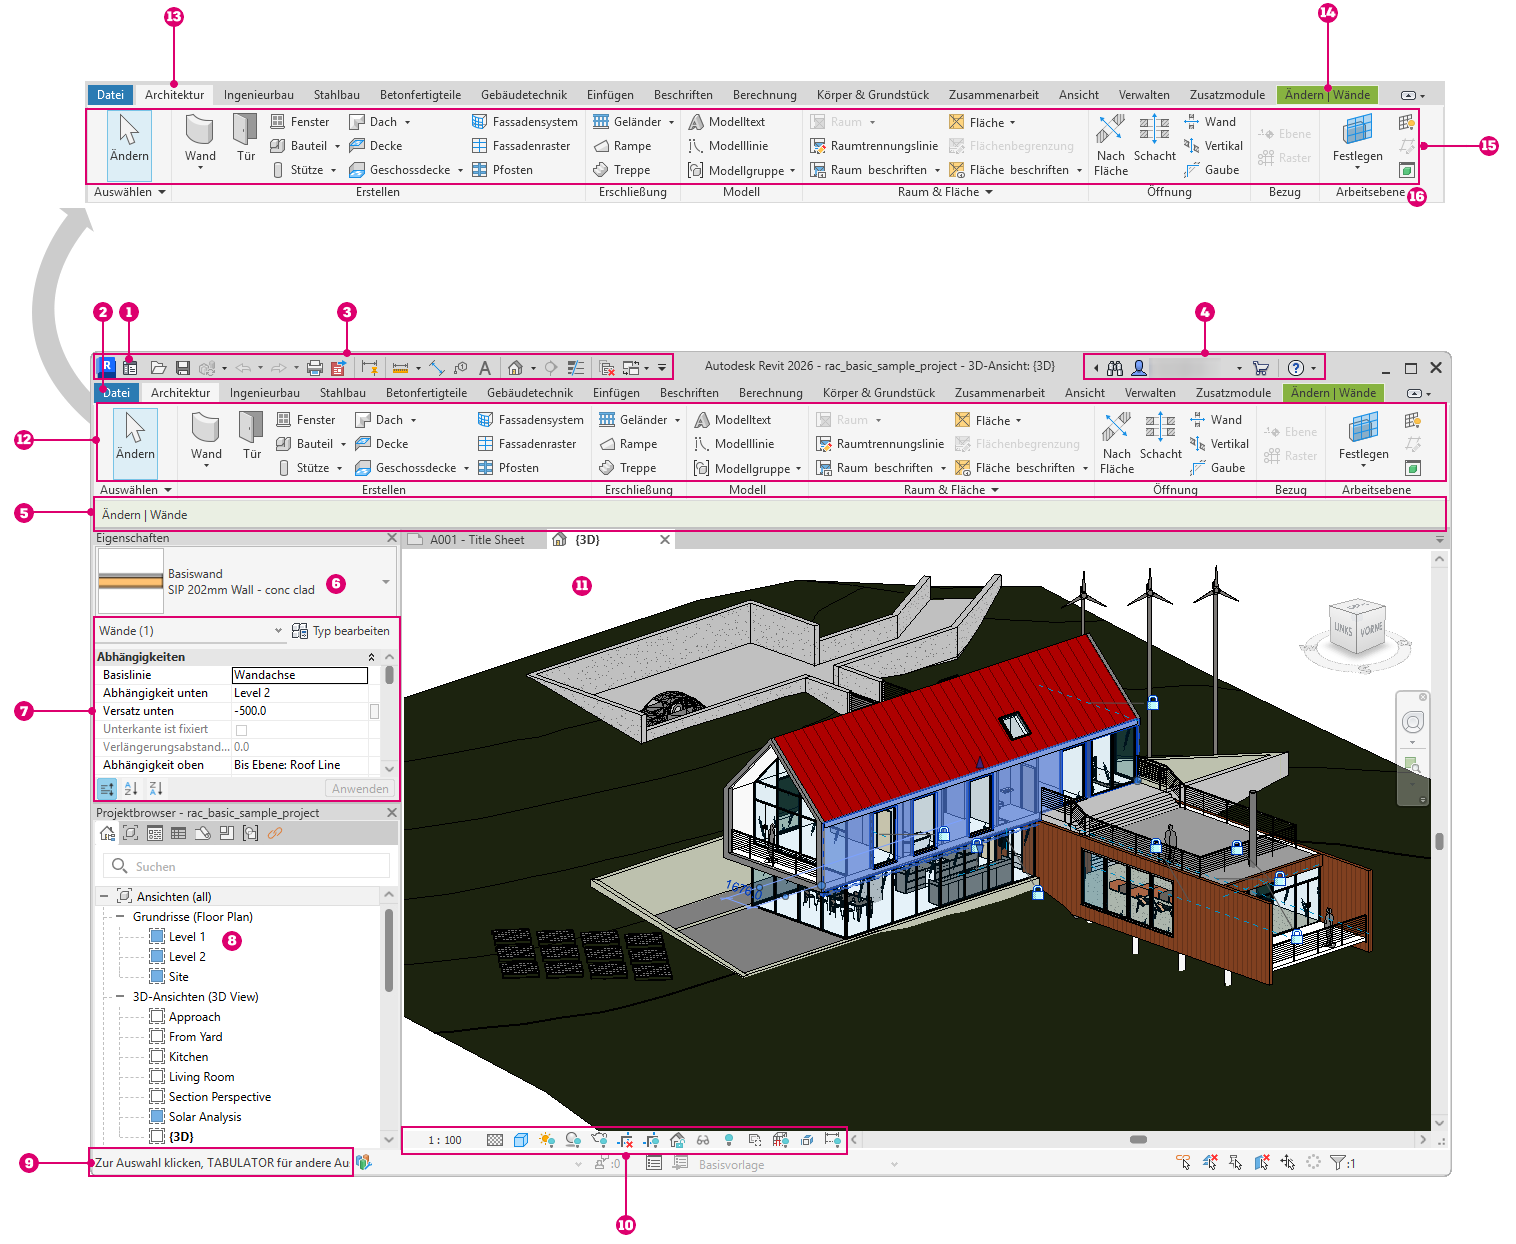This screenshot has height=1244, width=1516.
Task: Click the Wand button in enlarged ribbon callout
Action: click(200, 141)
